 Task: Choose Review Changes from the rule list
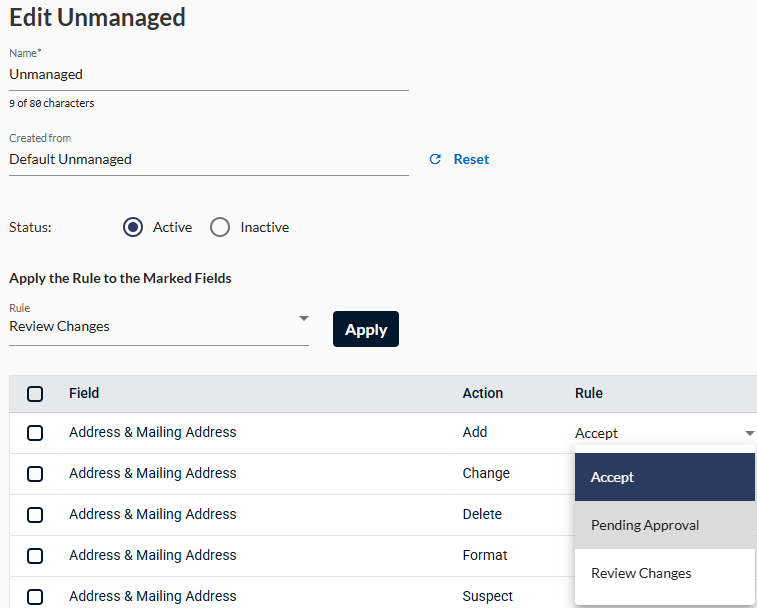coord(665,573)
